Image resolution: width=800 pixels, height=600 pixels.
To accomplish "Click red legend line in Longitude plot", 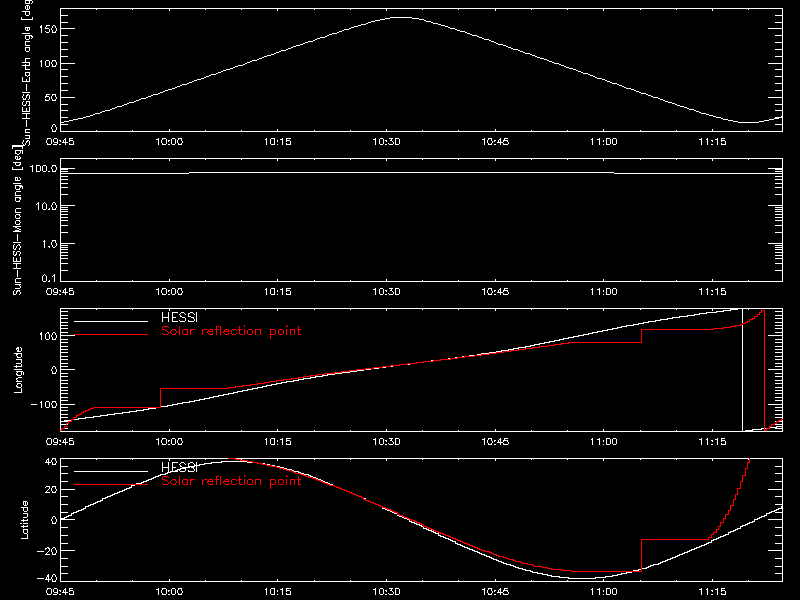I will click(x=111, y=335).
